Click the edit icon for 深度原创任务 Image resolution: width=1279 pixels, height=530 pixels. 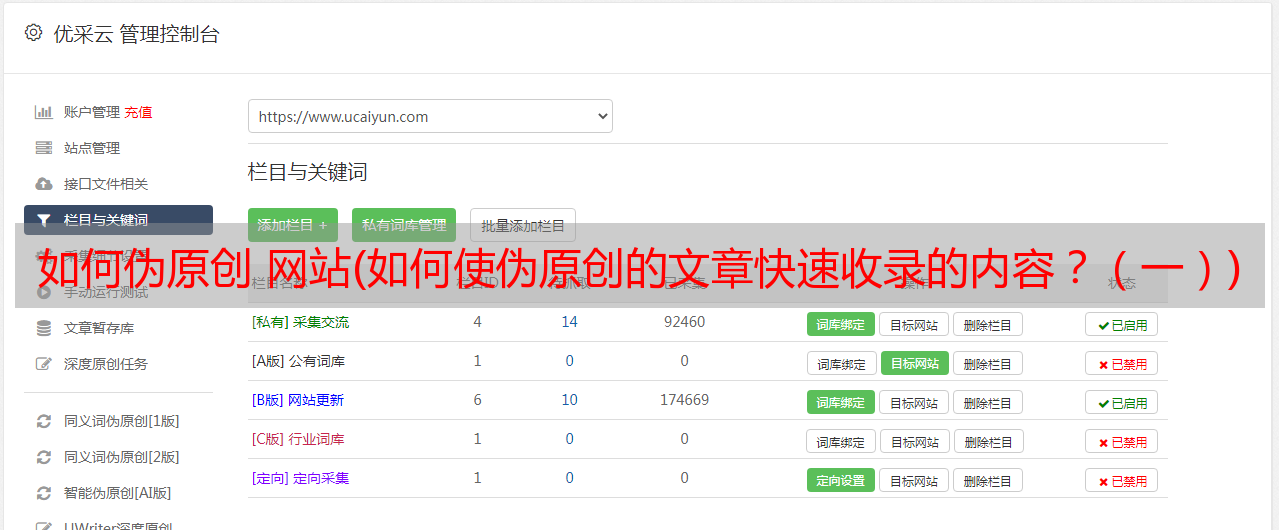[43, 364]
